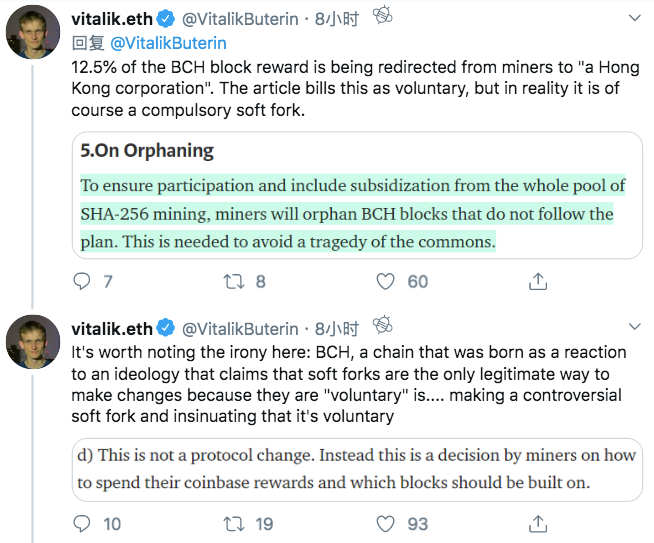The height and width of the screenshot is (543, 654).
Task: Like the first tweet with 60 likes
Action: (x=385, y=282)
